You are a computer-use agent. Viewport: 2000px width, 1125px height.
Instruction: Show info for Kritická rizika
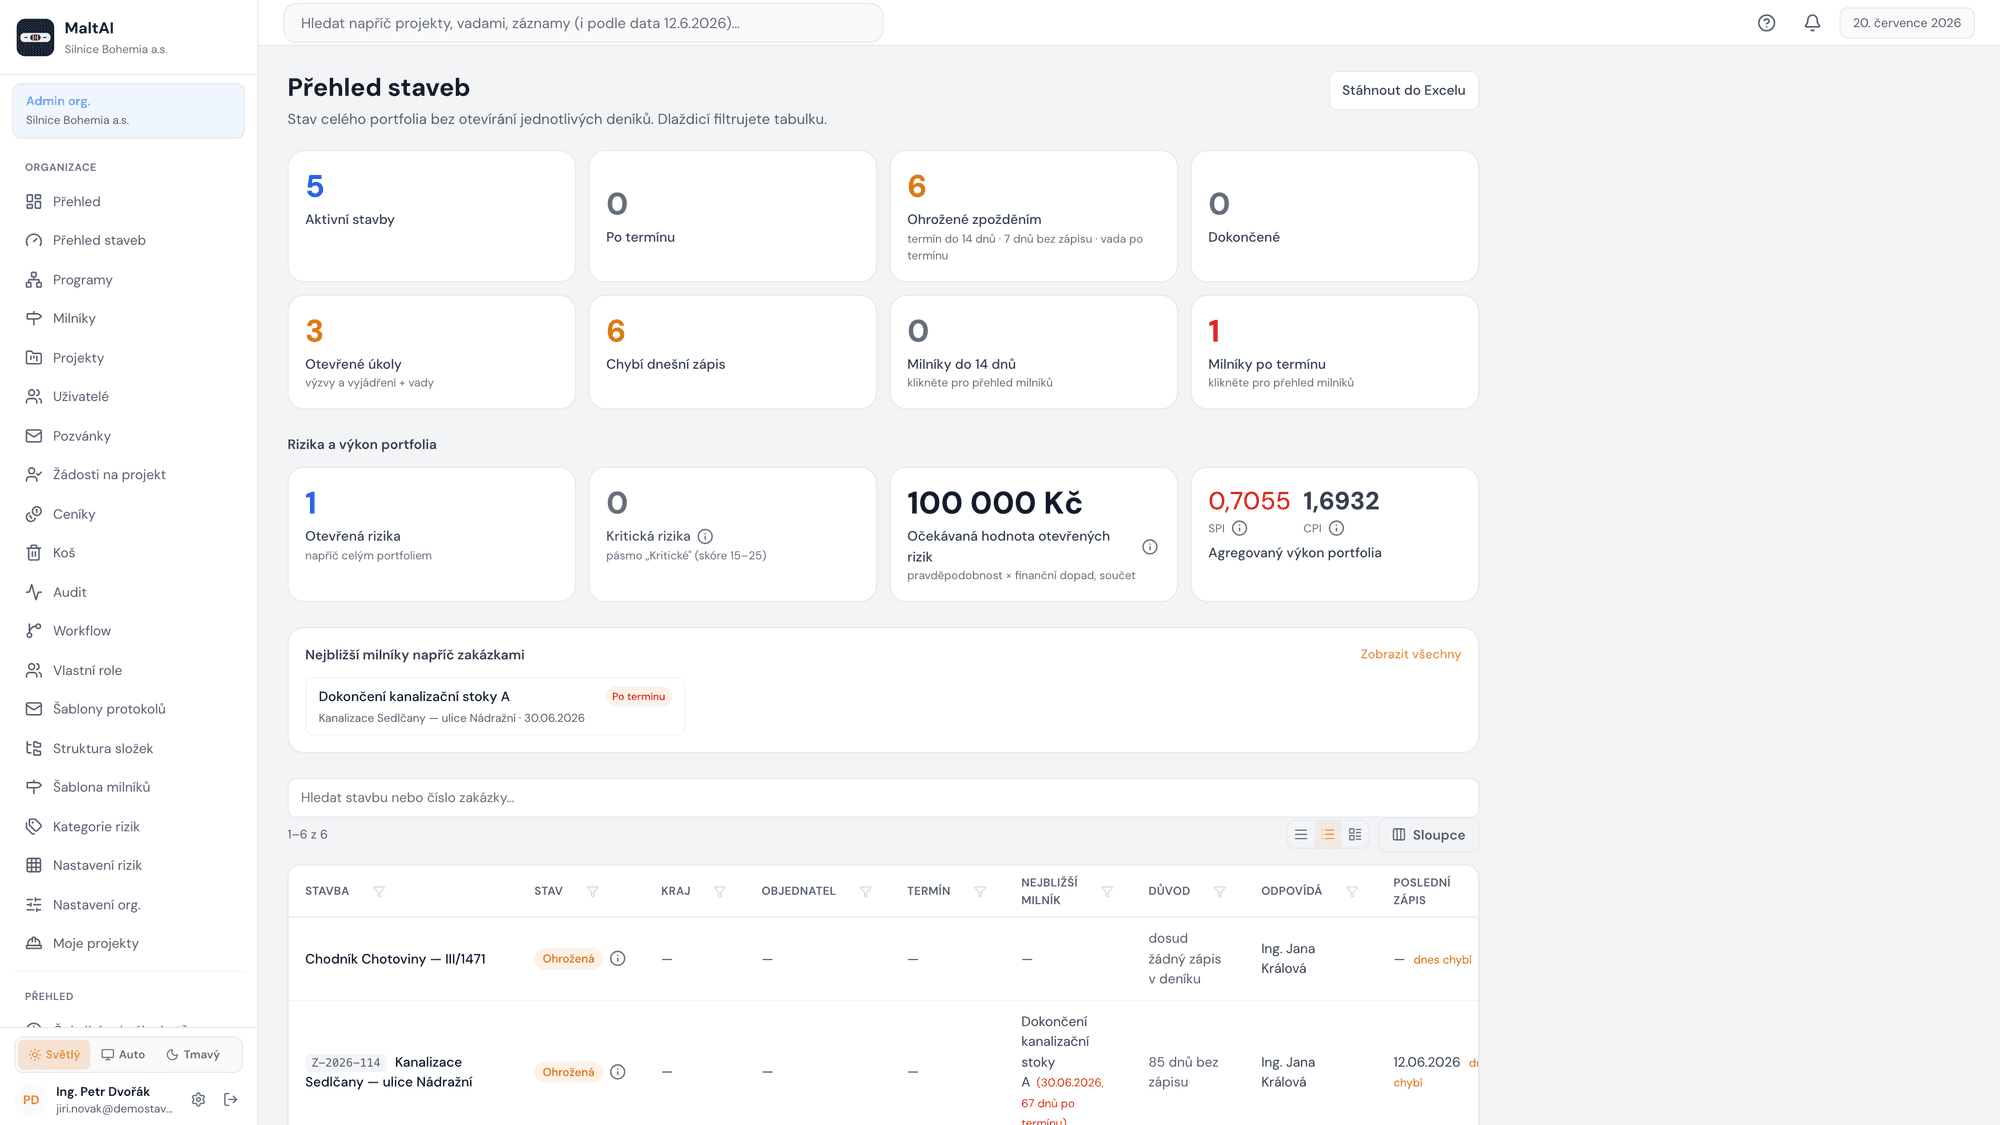[705, 536]
